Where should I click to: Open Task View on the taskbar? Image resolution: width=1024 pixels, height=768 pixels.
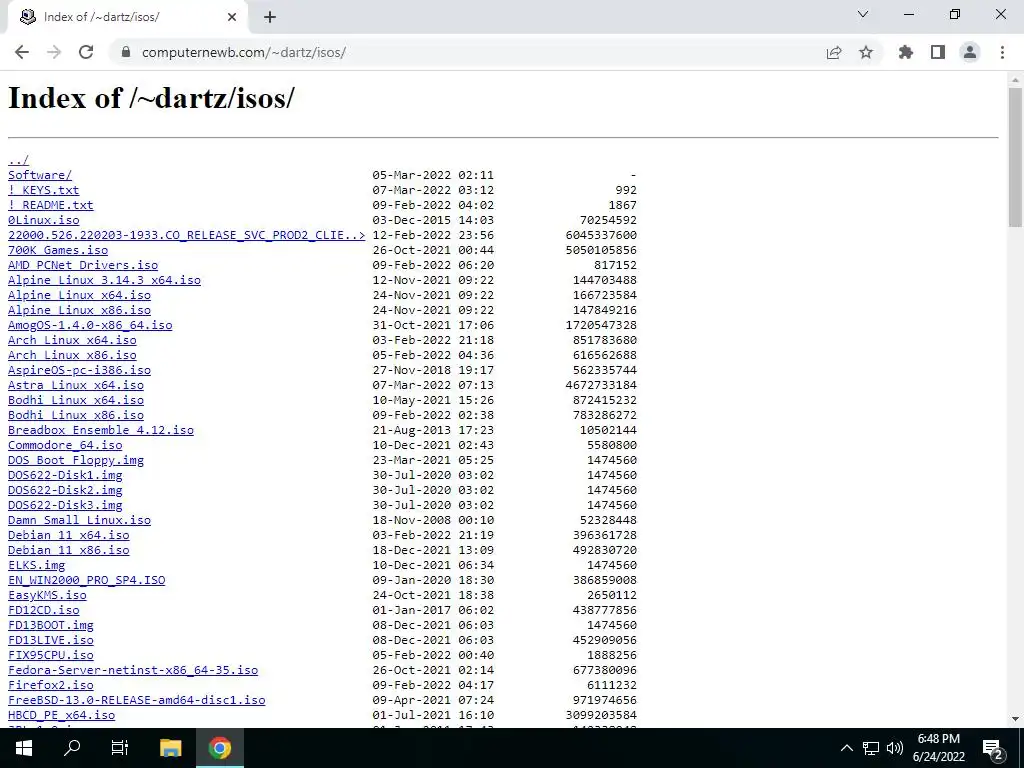(x=120, y=748)
